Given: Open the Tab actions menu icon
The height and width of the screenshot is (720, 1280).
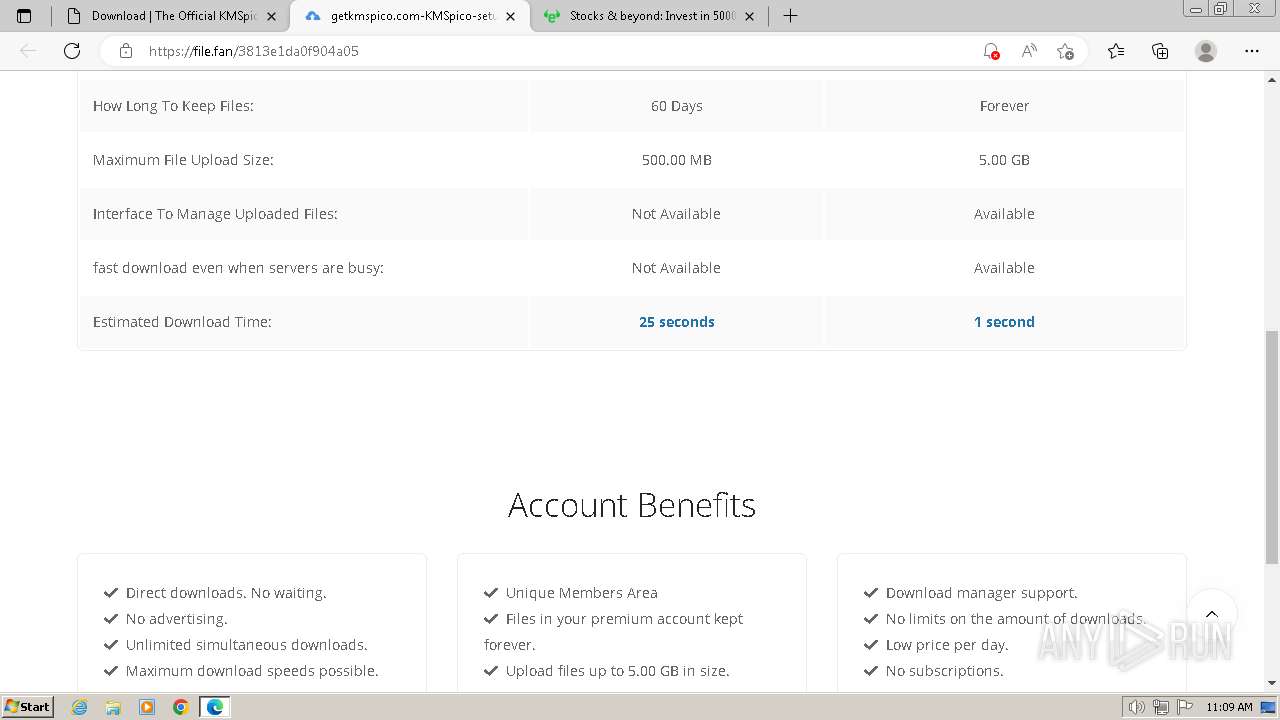Looking at the screenshot, I should (x=24, y=16).
